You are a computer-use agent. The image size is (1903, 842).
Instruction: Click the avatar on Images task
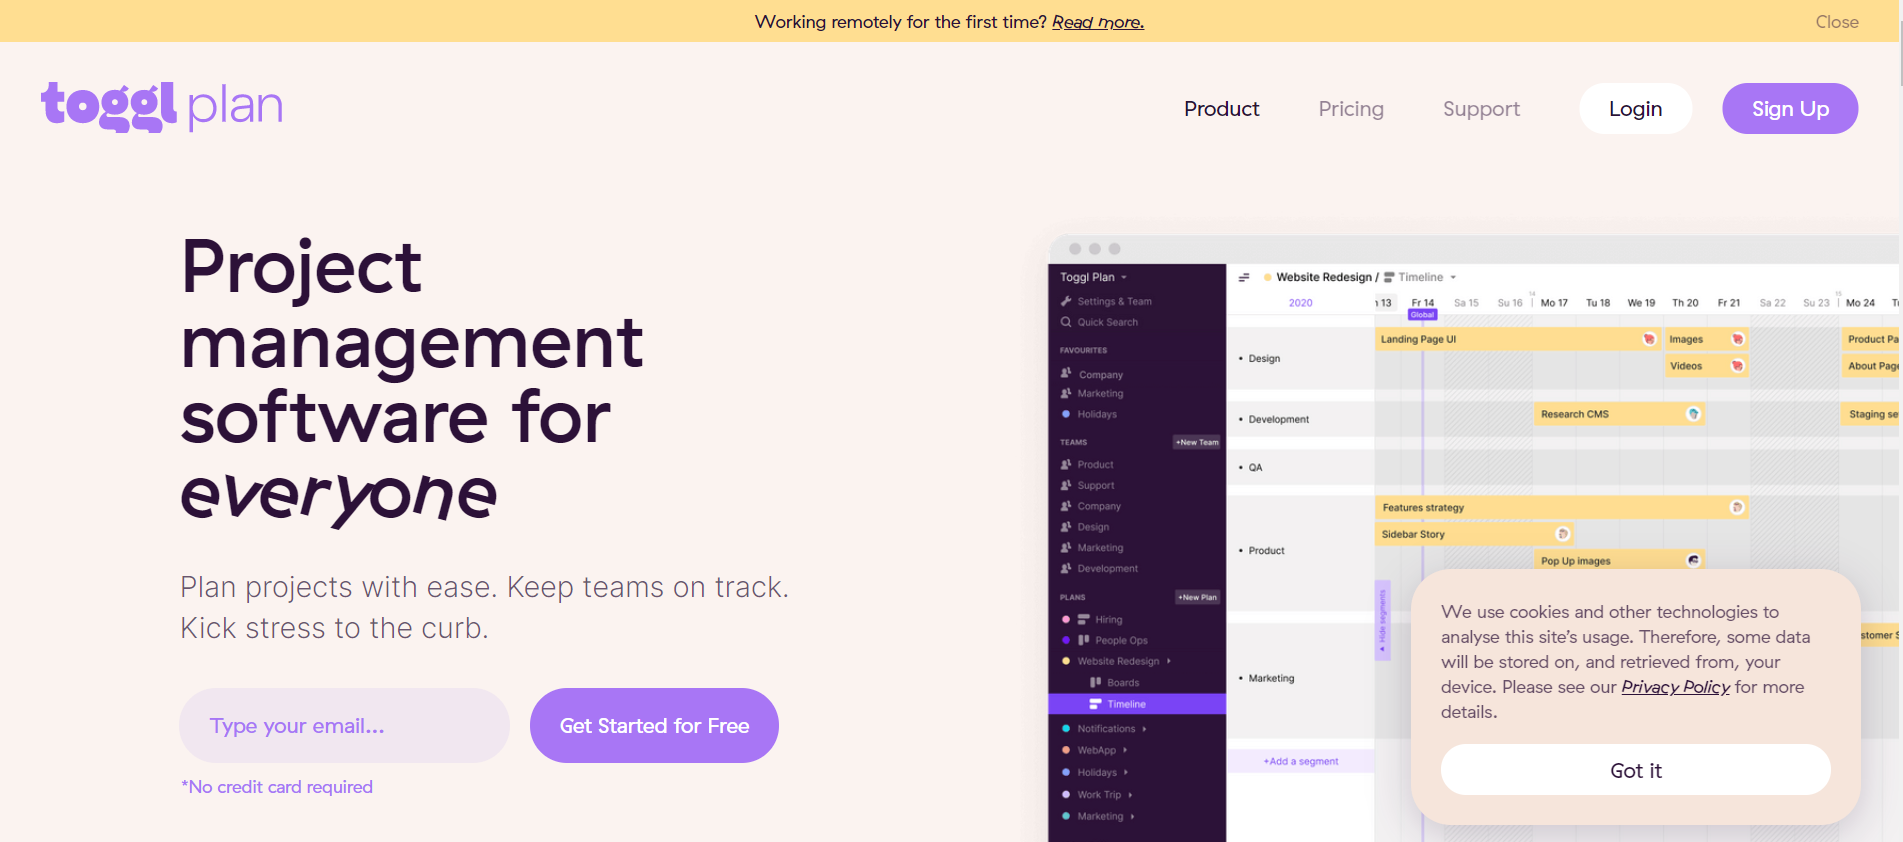point(1737,339)
